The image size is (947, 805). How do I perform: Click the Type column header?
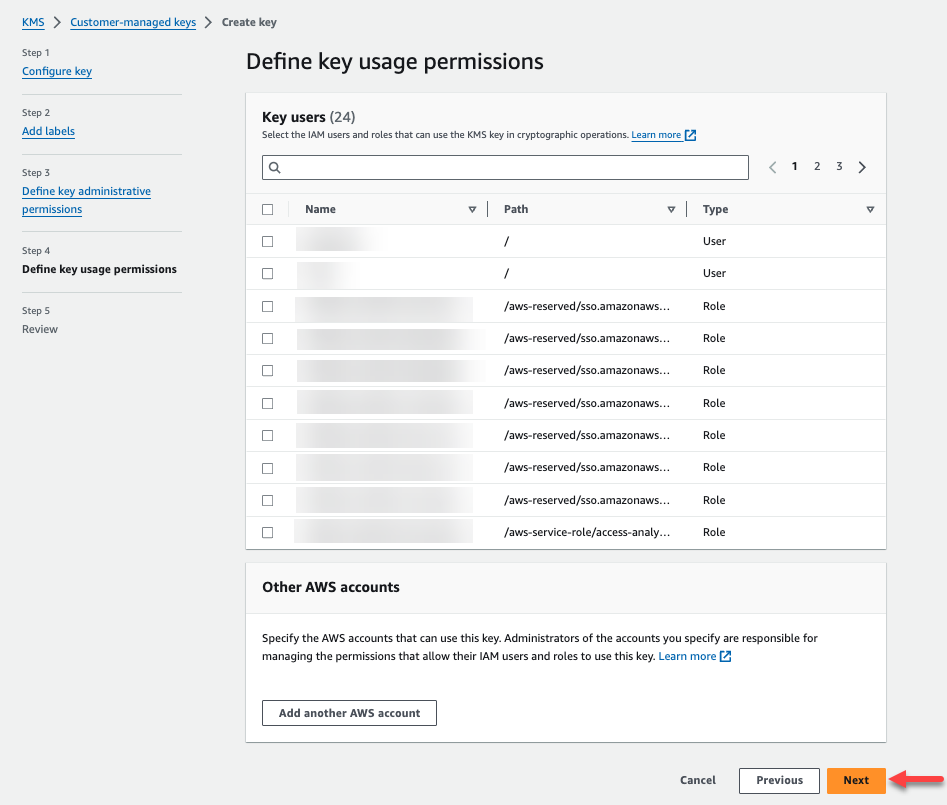click(715, 210)
